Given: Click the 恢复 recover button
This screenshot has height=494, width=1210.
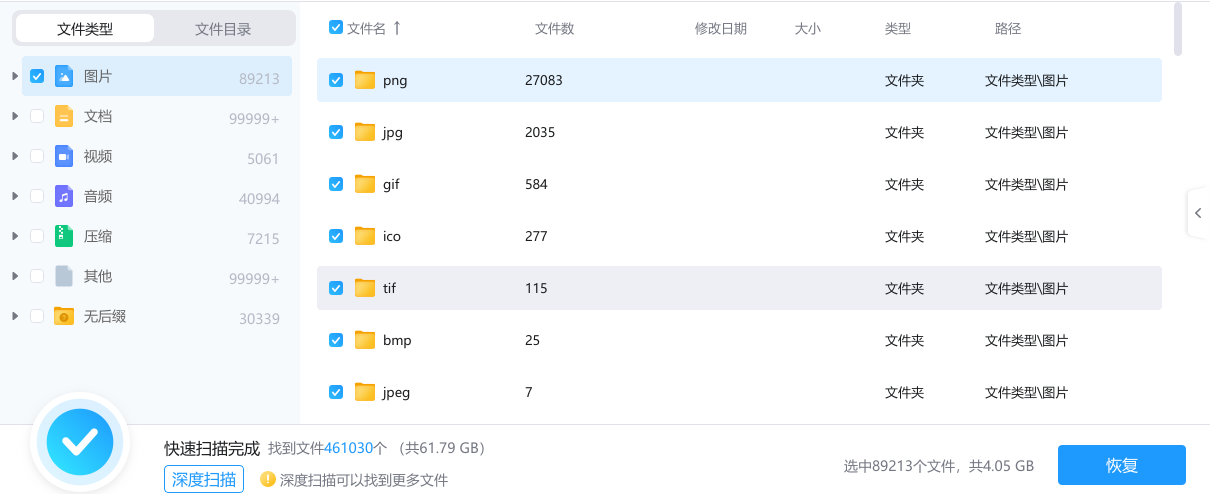Looking at the screenshot, I should [1122, 465].
